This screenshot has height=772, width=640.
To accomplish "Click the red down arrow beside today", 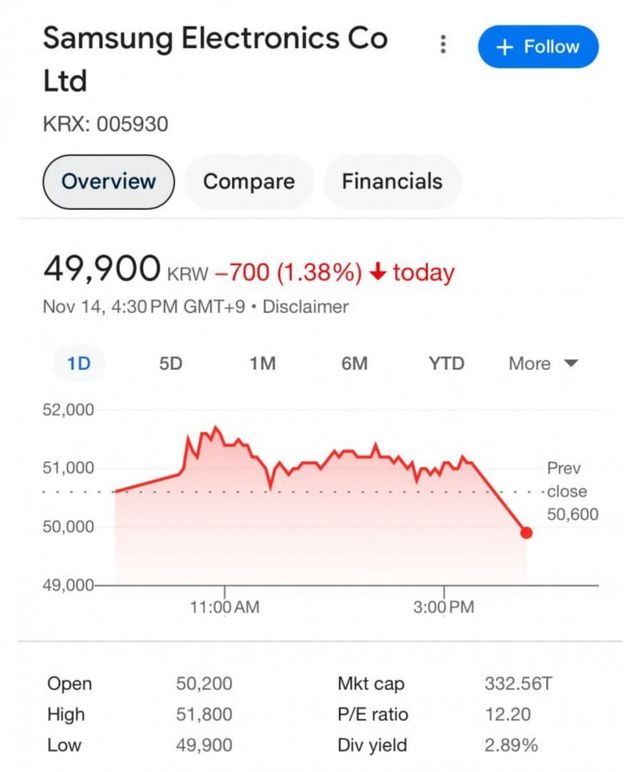I will tap(378, 272).
